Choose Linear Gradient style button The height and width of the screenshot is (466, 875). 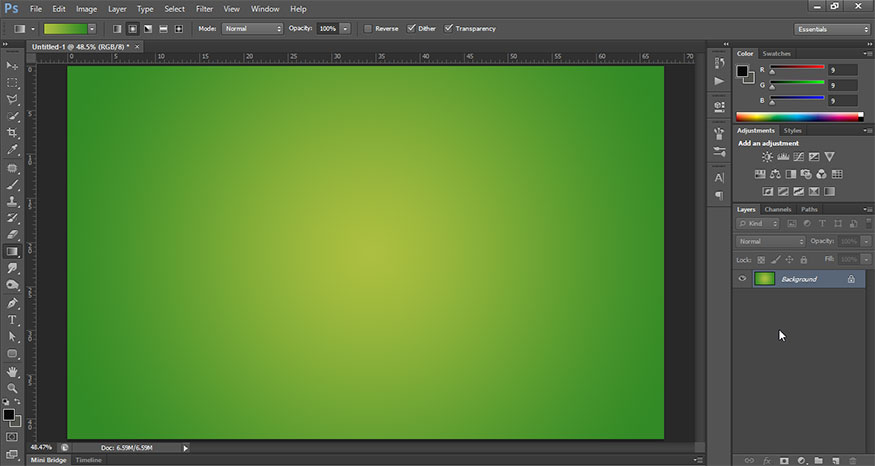tap(117, 28)
